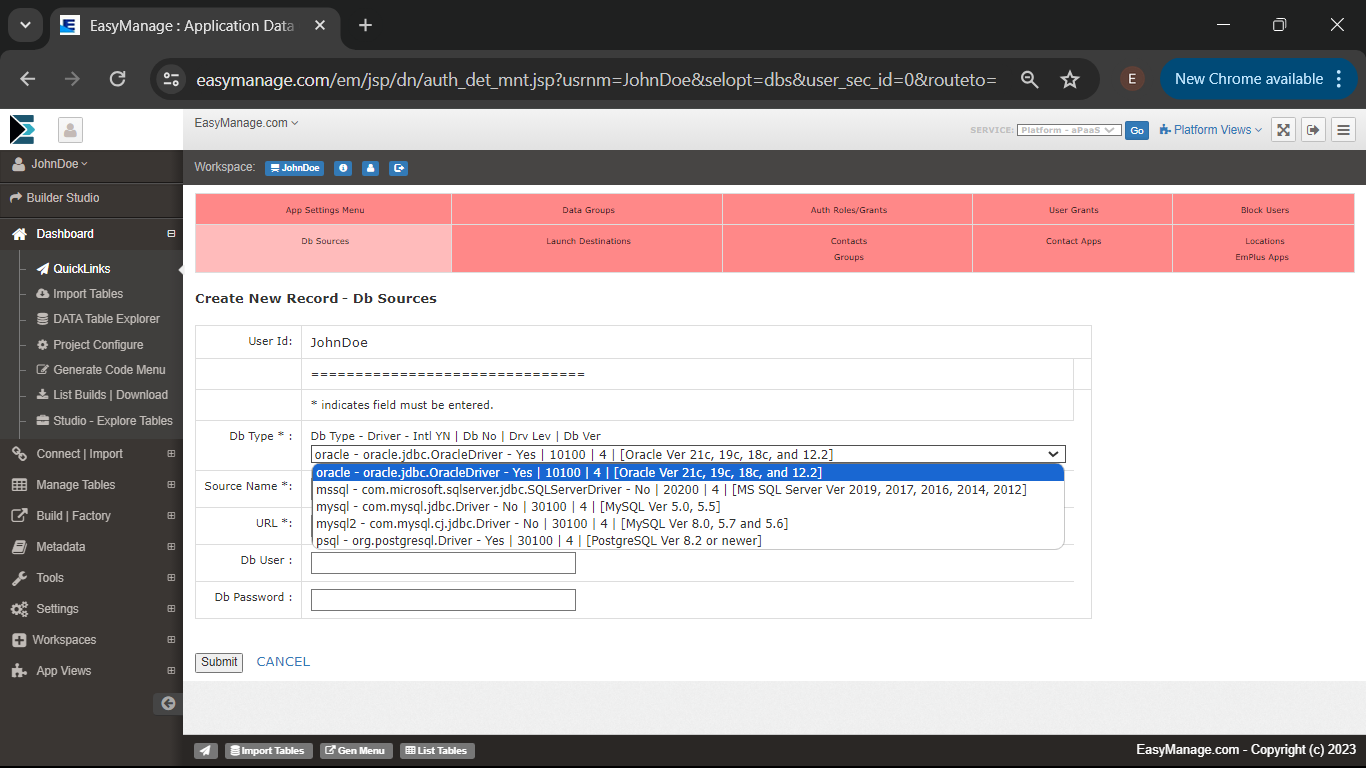Open the Data Groups tab

coord(588,210)
